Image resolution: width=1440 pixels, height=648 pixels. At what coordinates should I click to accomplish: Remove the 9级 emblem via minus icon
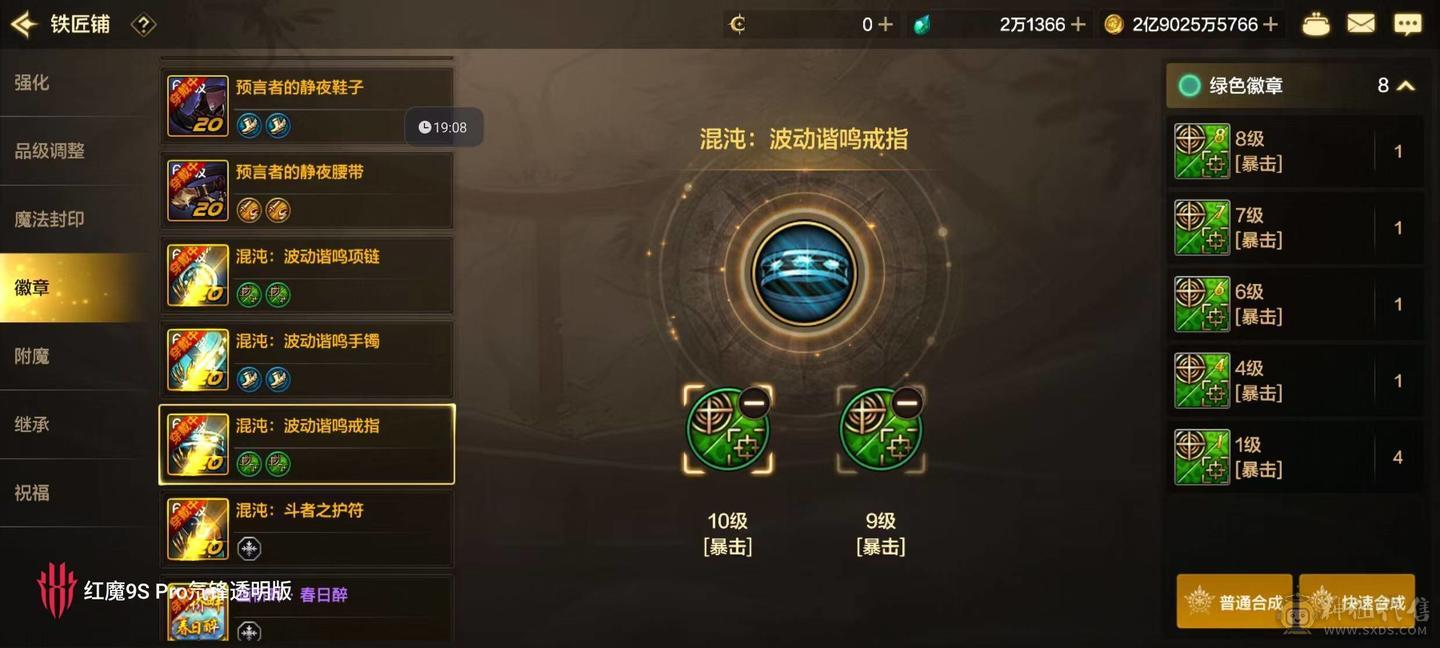pos(906,402)
